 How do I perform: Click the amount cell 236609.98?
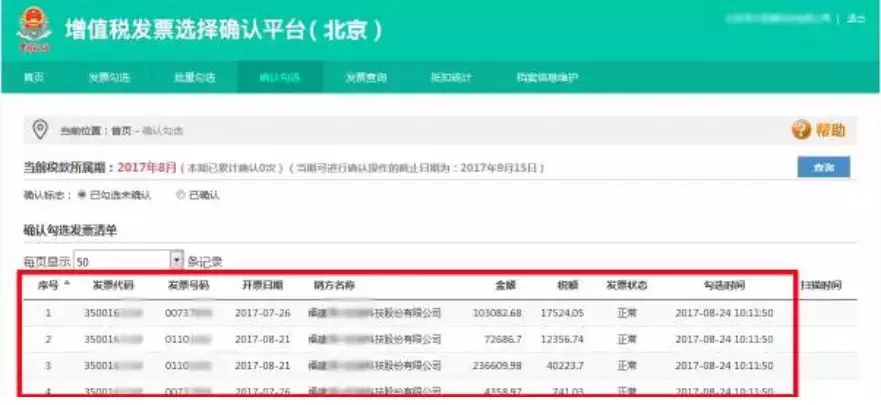pyautogui.click(x=497, y=366)
